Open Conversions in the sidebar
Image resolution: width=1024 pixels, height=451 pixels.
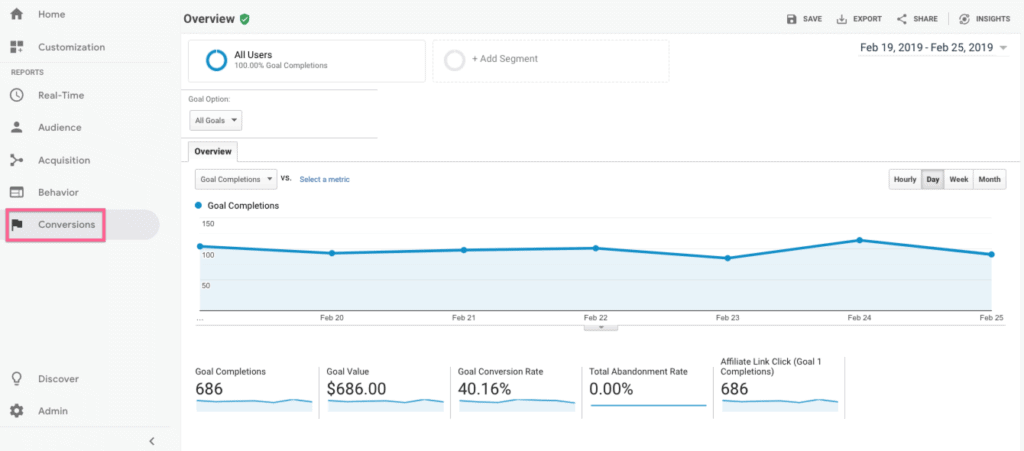[x=66, y=225]
